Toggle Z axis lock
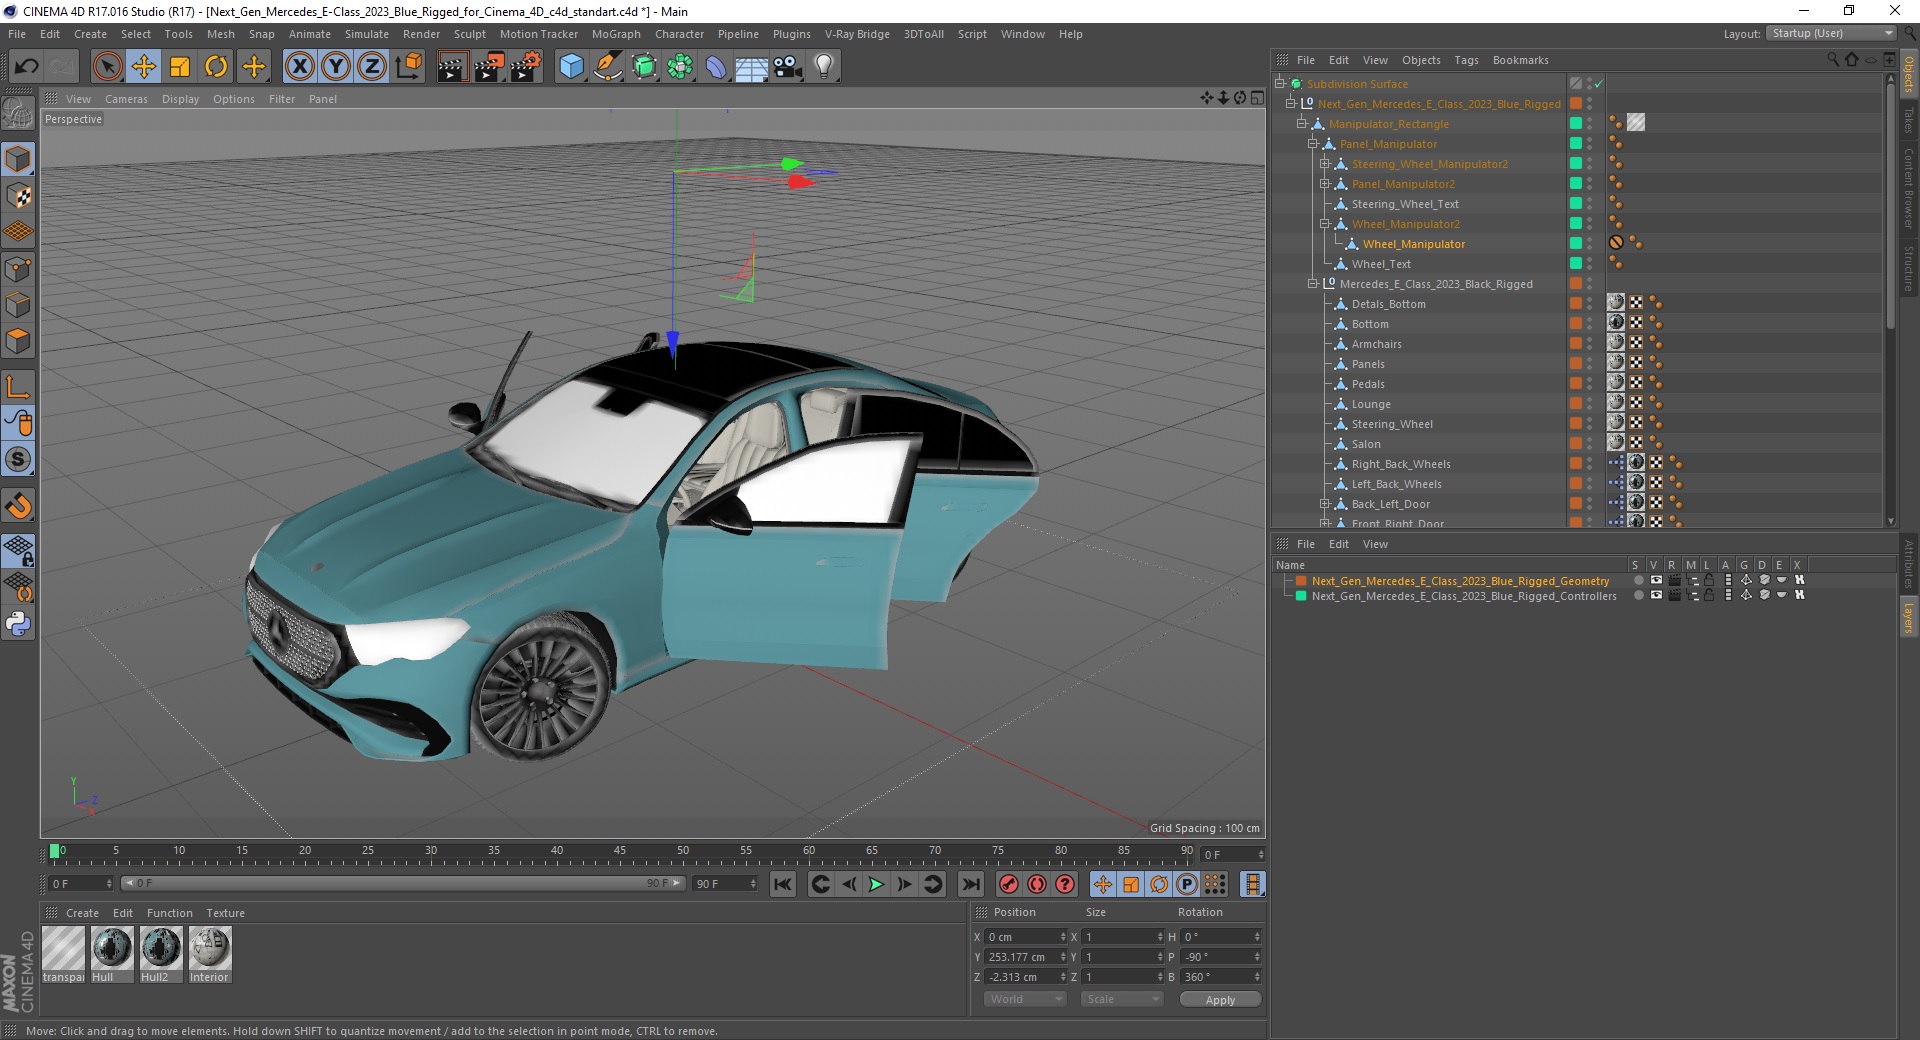This screenshot has height=1040, width=1920. tap(372, 67)
